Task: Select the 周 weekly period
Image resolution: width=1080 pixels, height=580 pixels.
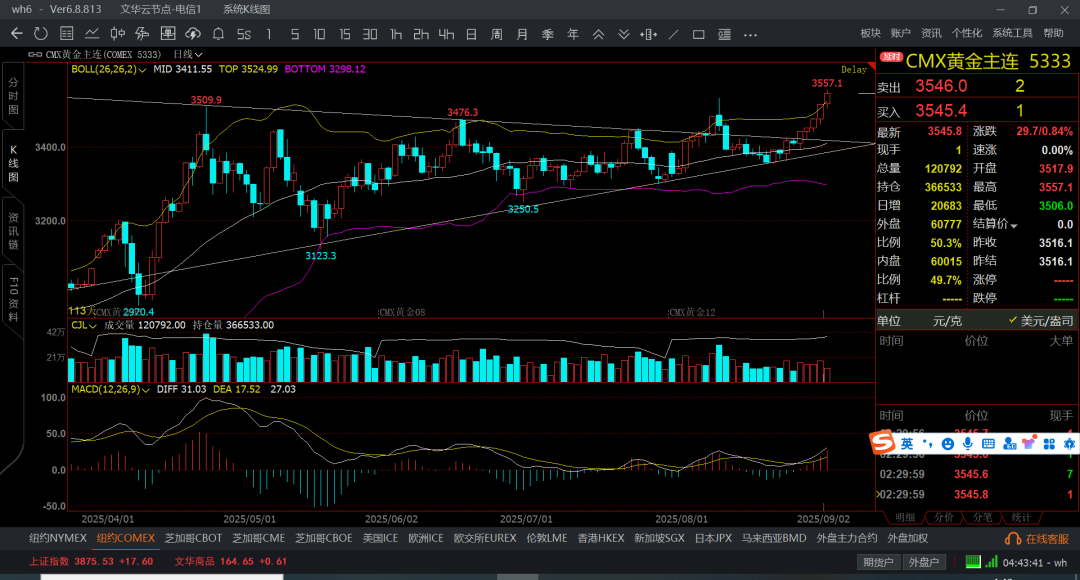Action: tap(497, 34)
